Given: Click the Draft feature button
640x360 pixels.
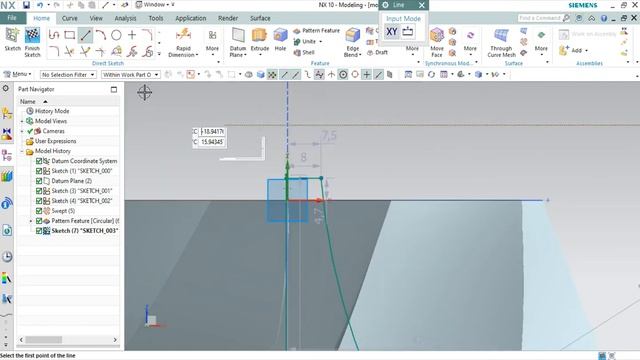Looking at the screenshot, I should click(377, 52).
